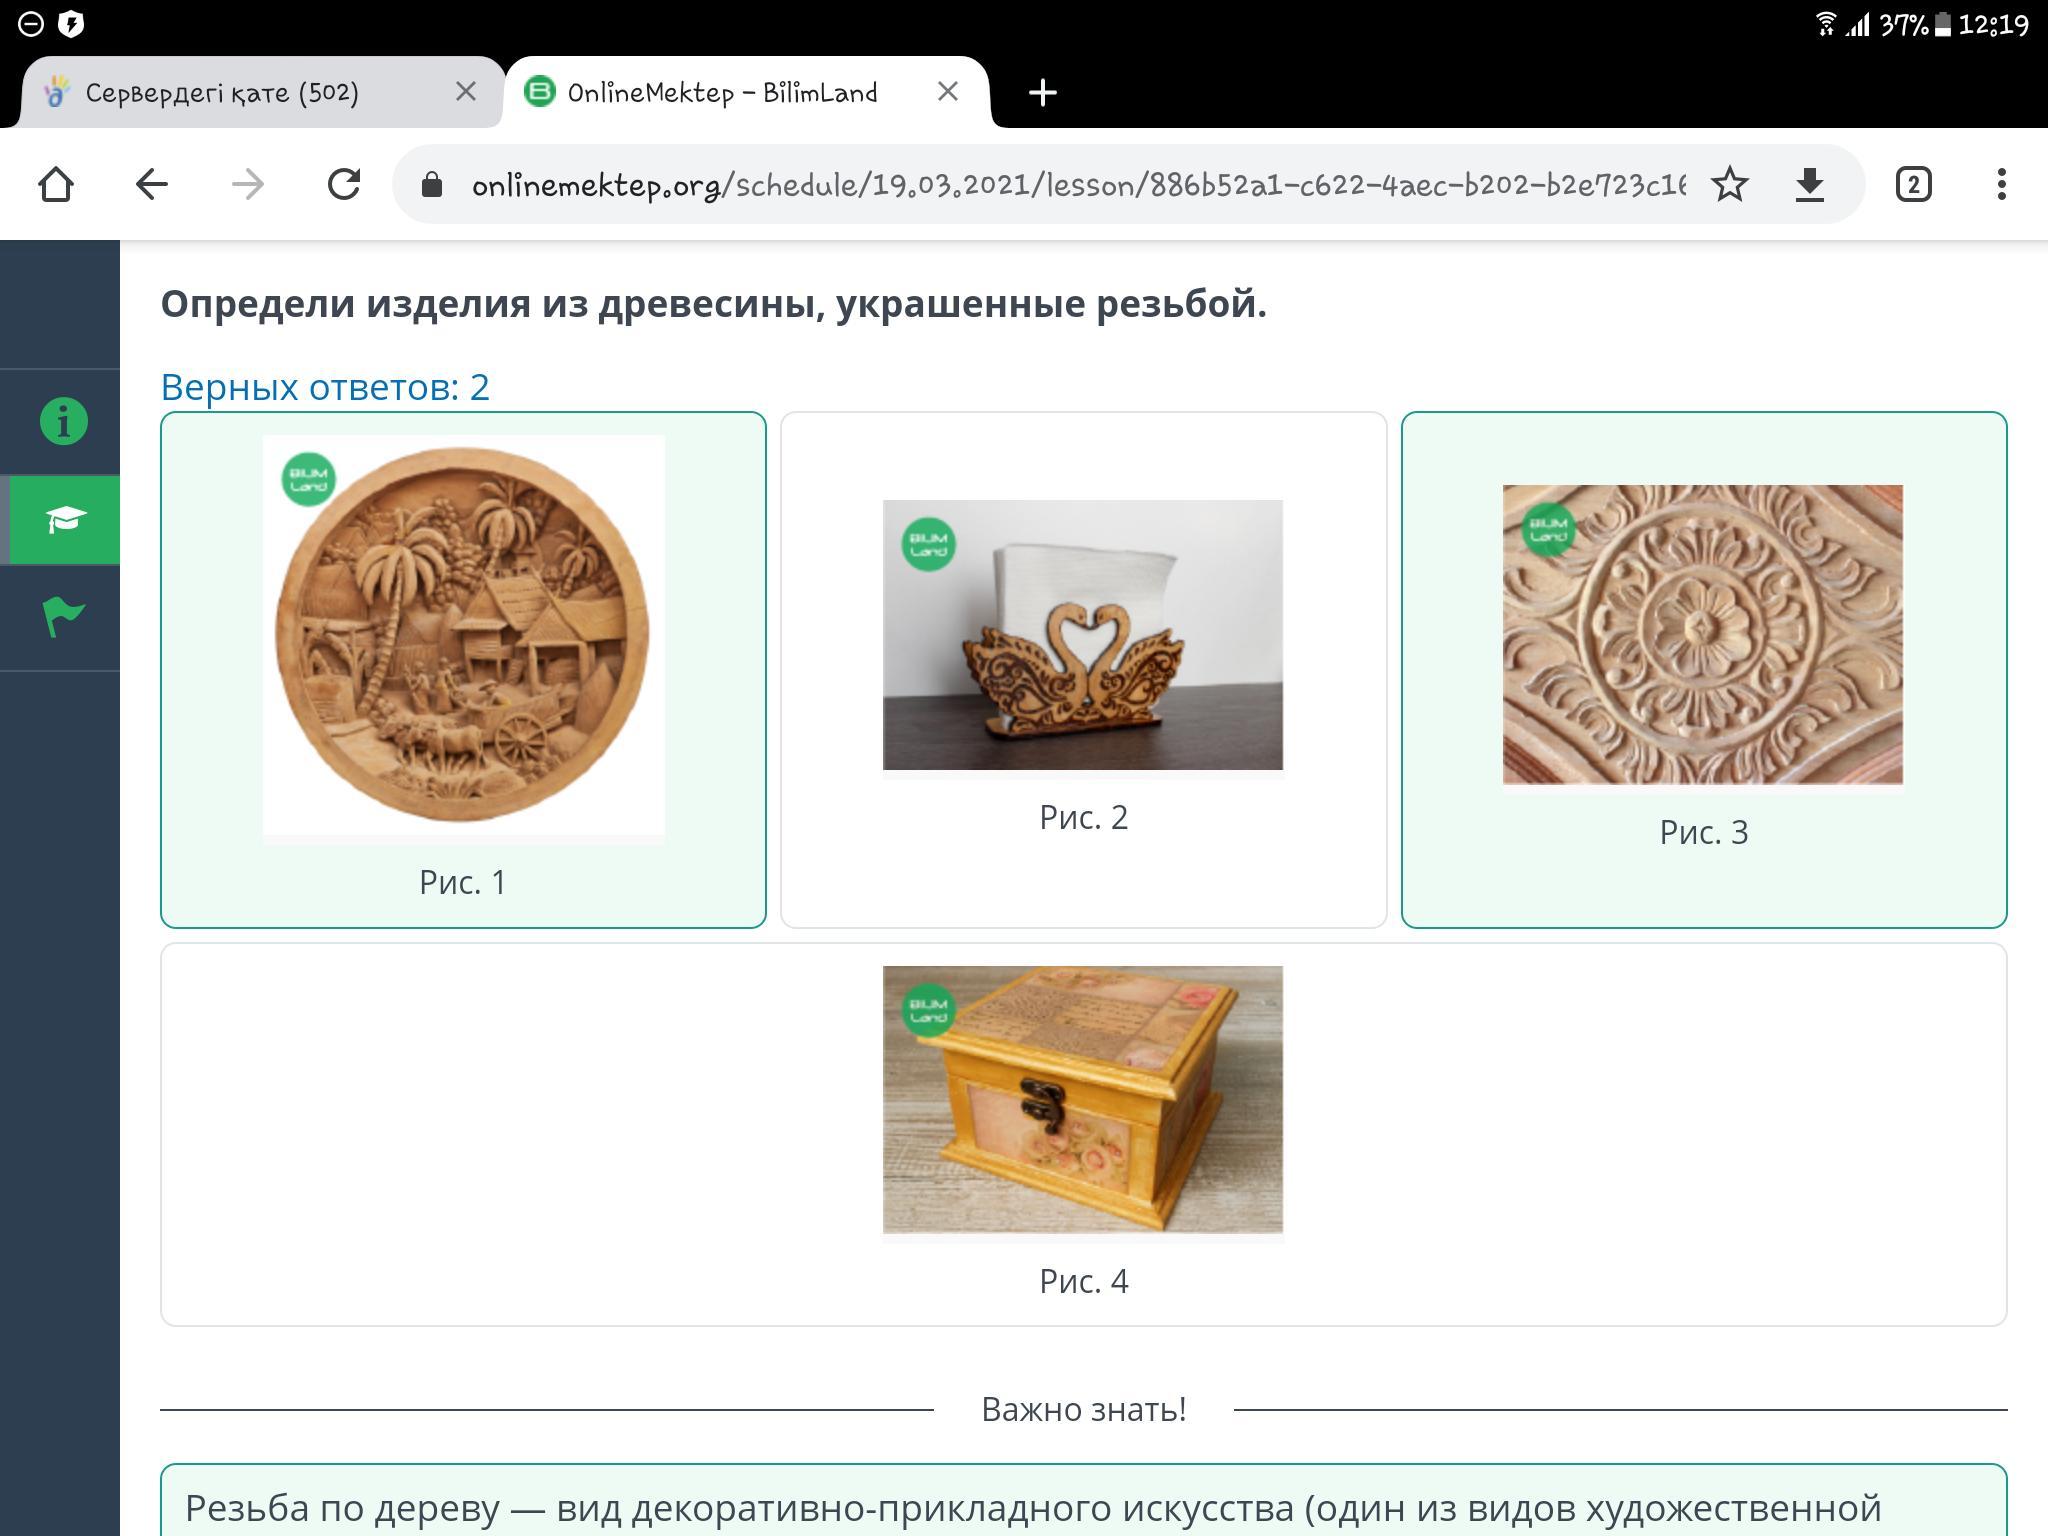Click the browser home icon
This screenshot has width=2048, height=1536.
56,185
